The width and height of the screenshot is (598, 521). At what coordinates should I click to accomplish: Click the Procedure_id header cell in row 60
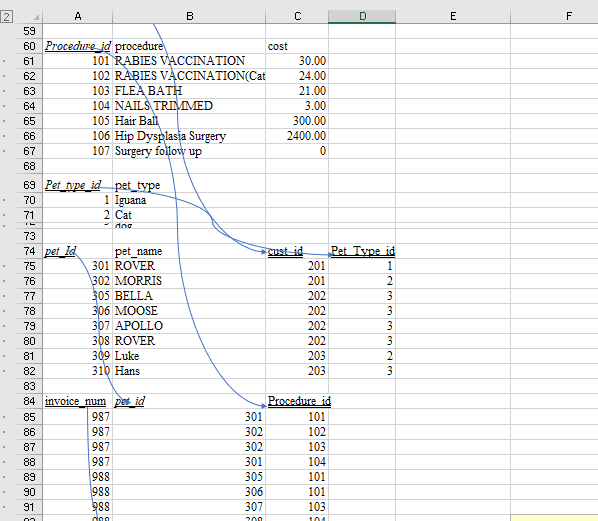(78, 46)
